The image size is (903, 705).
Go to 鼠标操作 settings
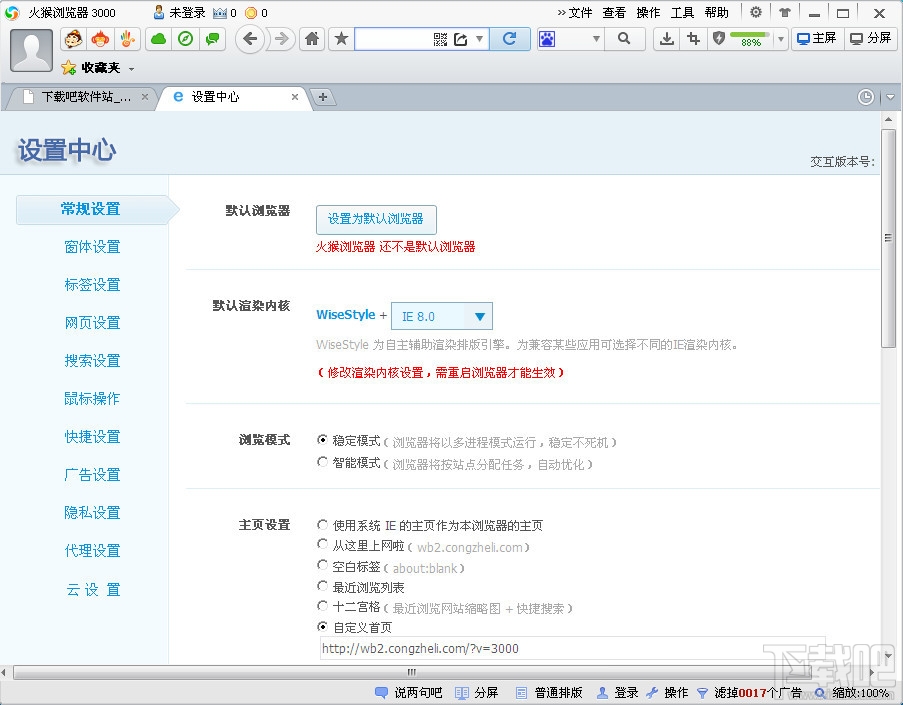[92, 399]
